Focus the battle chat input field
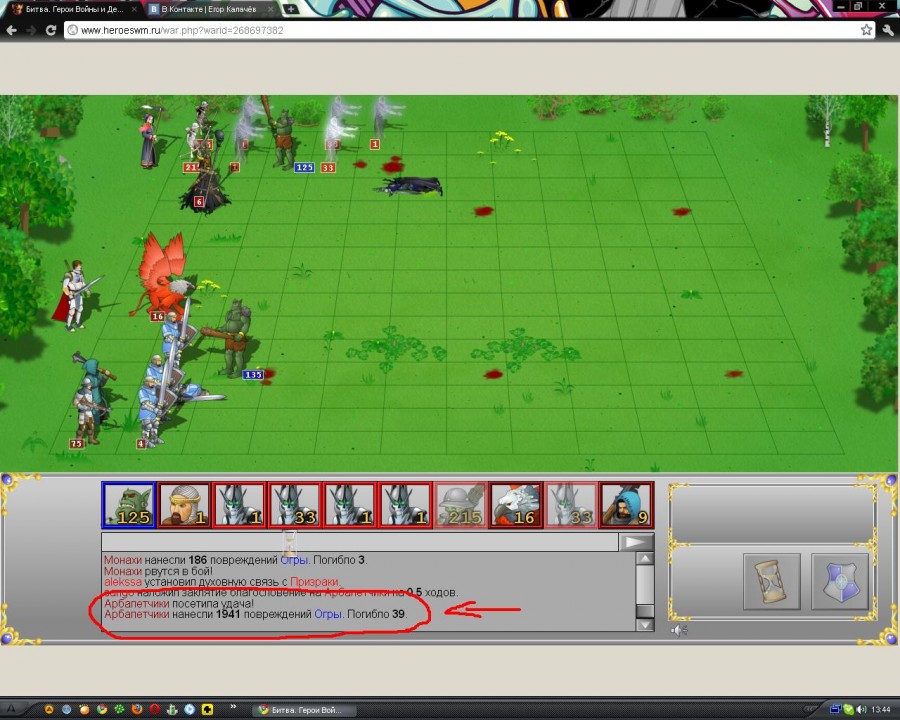This screenshot has height=720, width=900. [x=359, y=541]
